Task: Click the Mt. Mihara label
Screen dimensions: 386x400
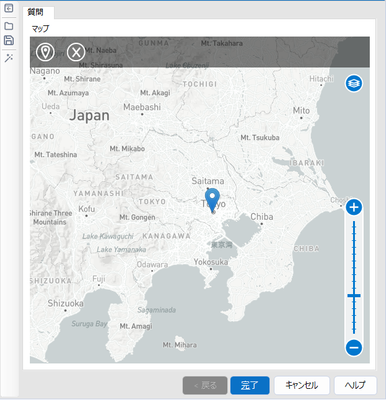Action: pos(180,345)
